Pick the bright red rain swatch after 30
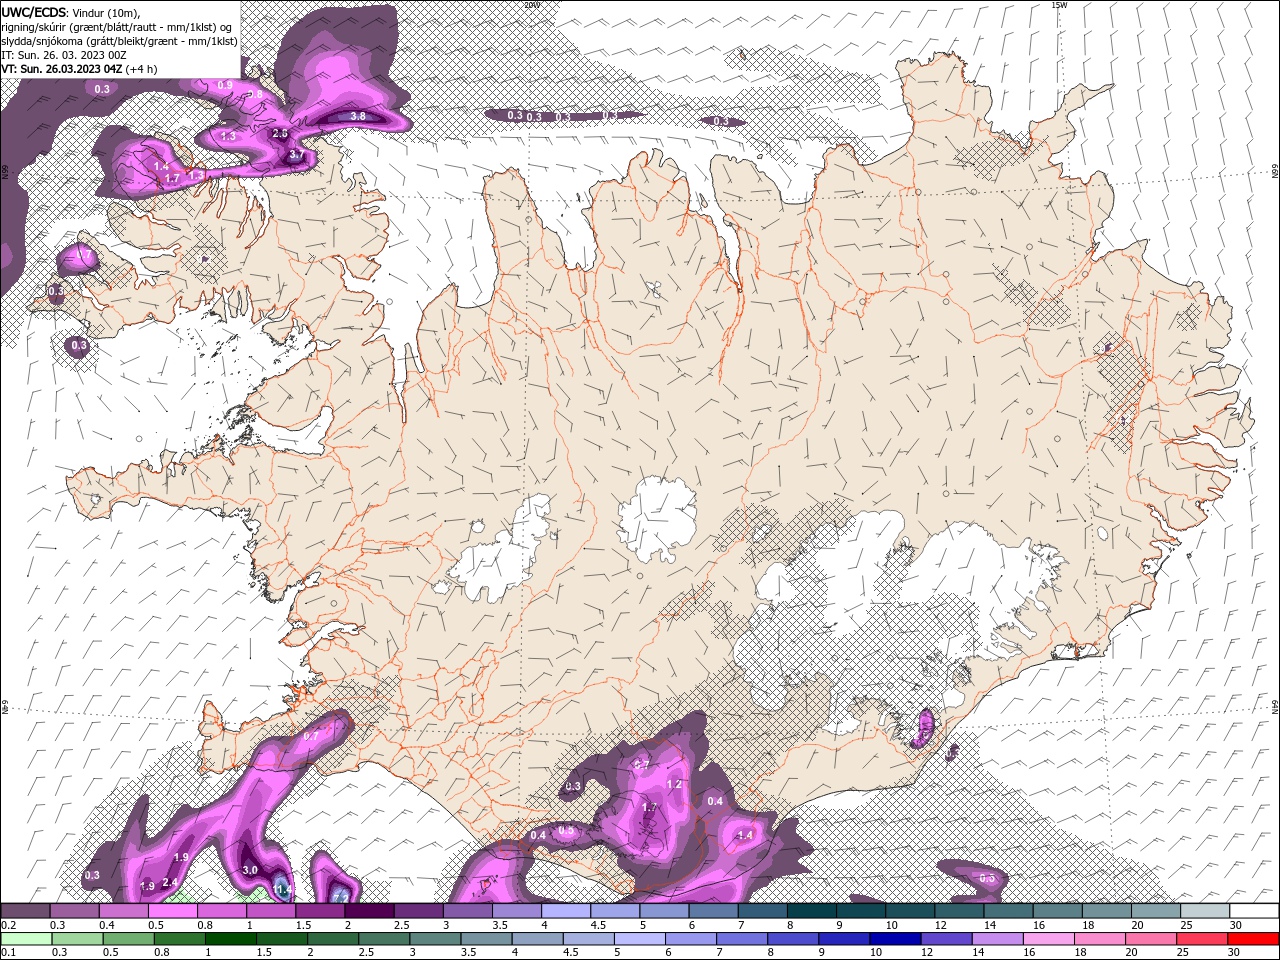The height and width of the screenshot is (960, 1280). click(x=1254, y=939)
